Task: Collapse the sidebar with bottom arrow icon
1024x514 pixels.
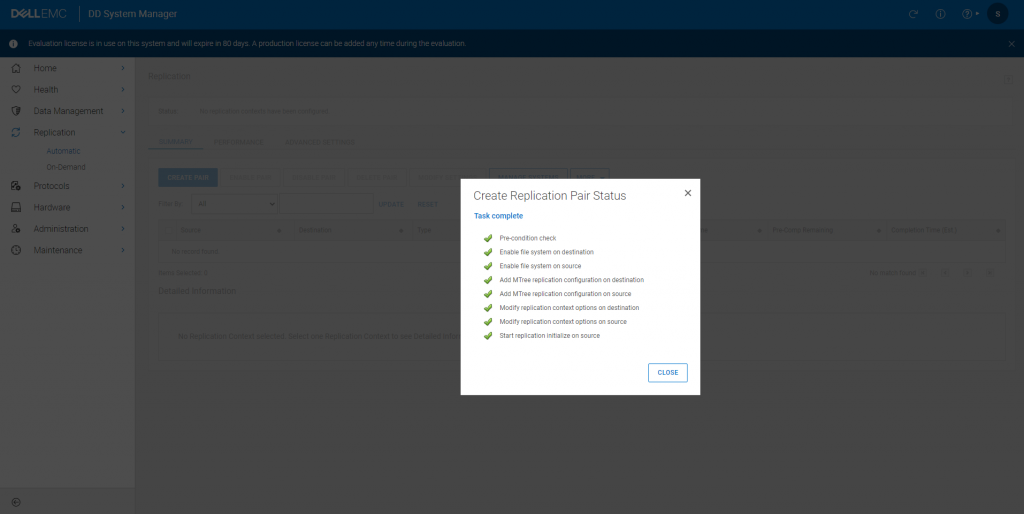Action: (16, 501)
